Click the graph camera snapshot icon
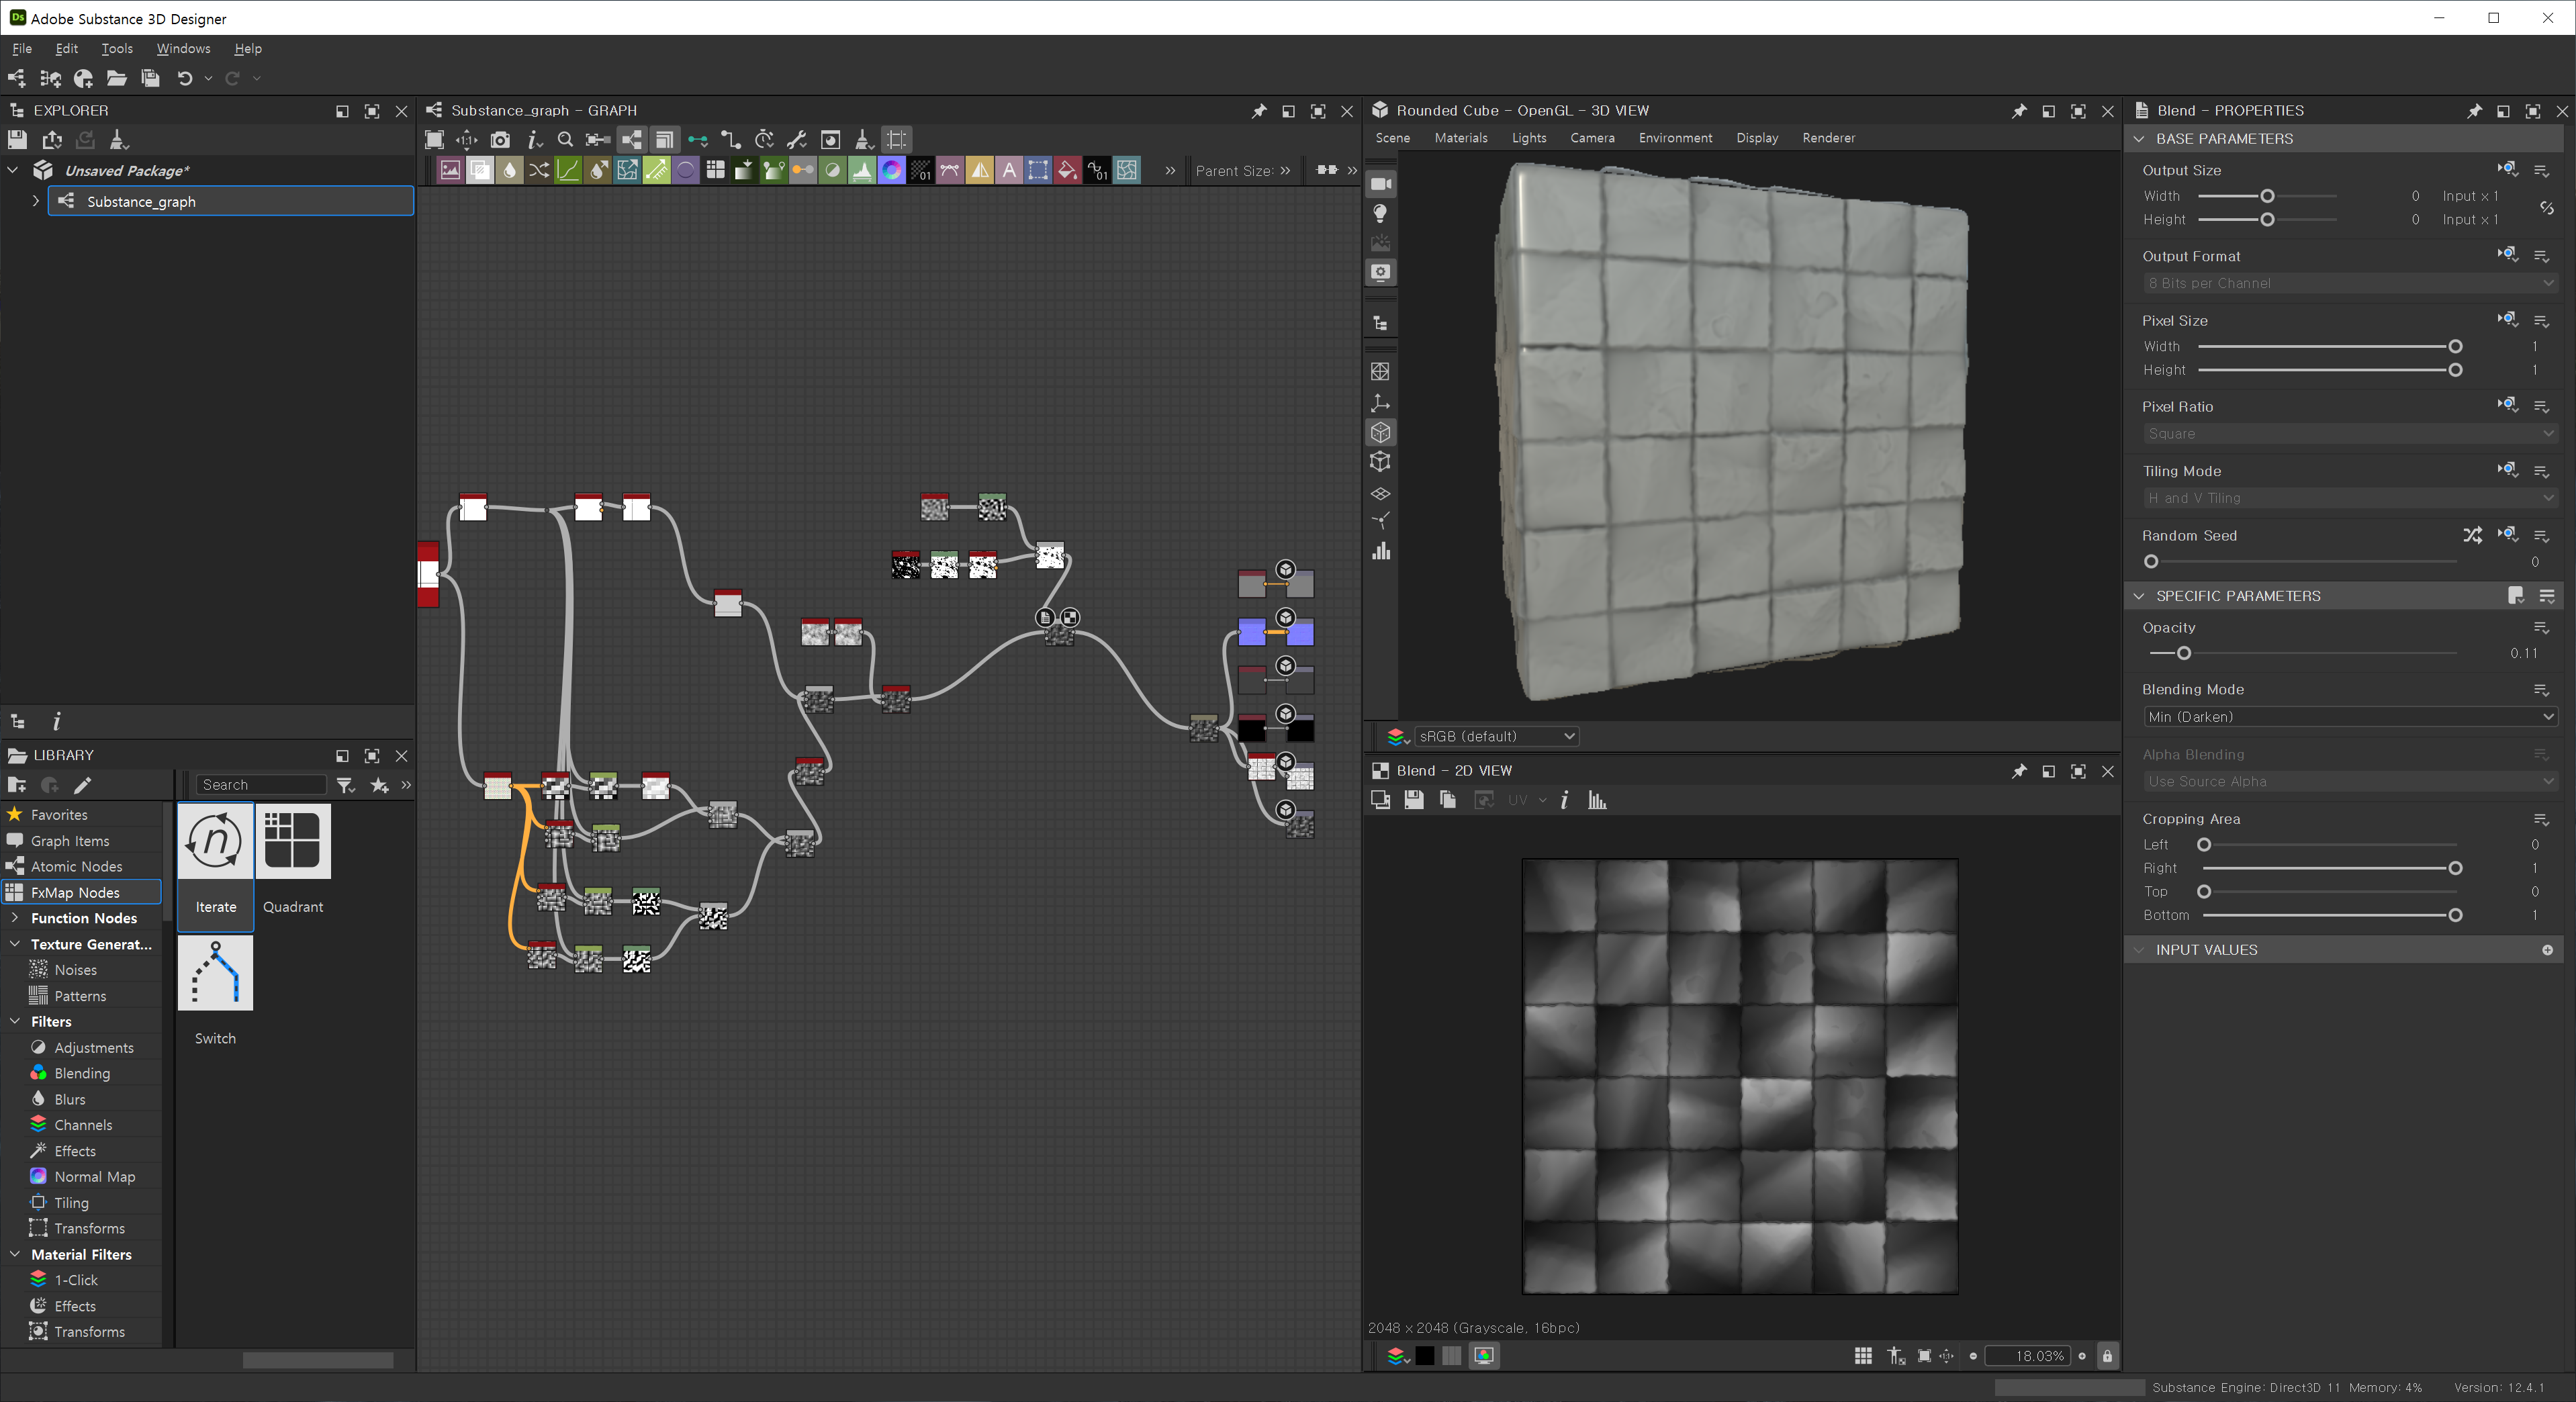The height and width of the screenshot is (1402, 2576). [500, 140]
